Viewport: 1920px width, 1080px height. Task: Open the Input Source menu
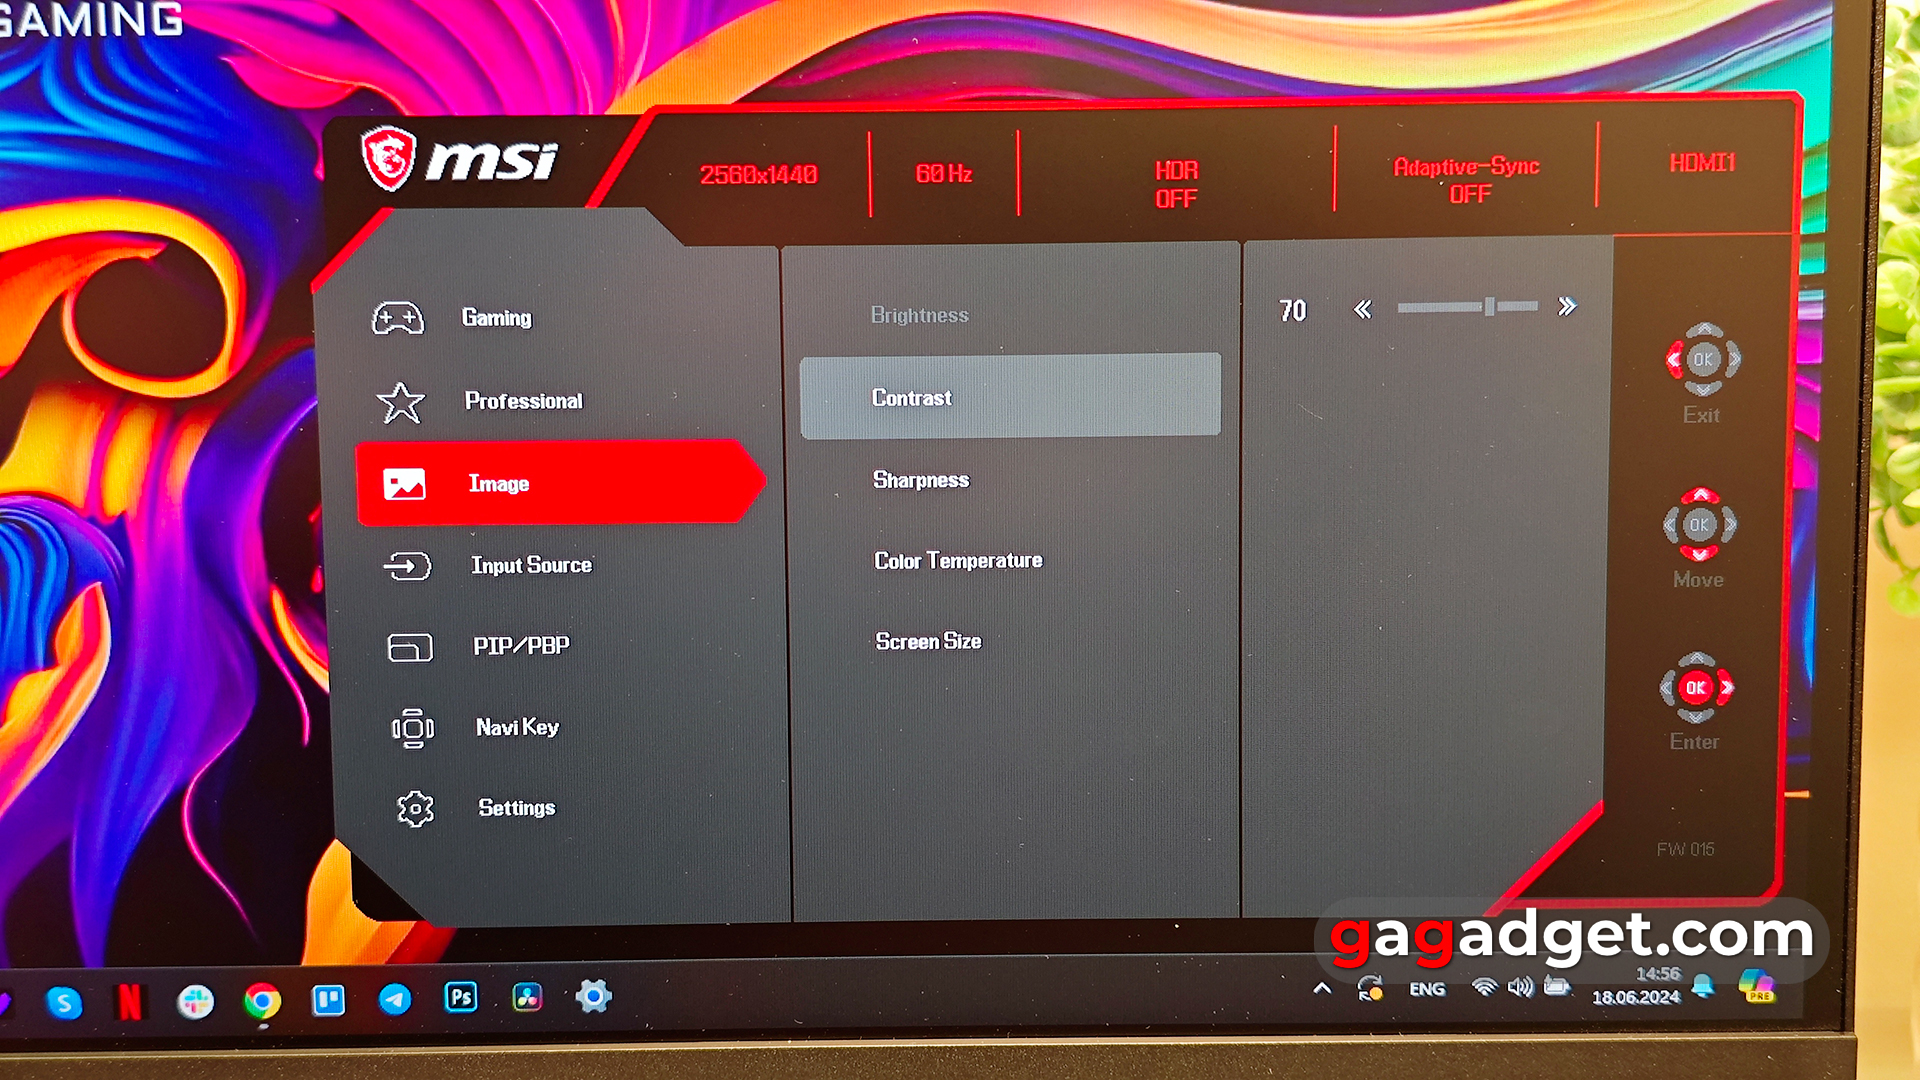tap(532, 566)
